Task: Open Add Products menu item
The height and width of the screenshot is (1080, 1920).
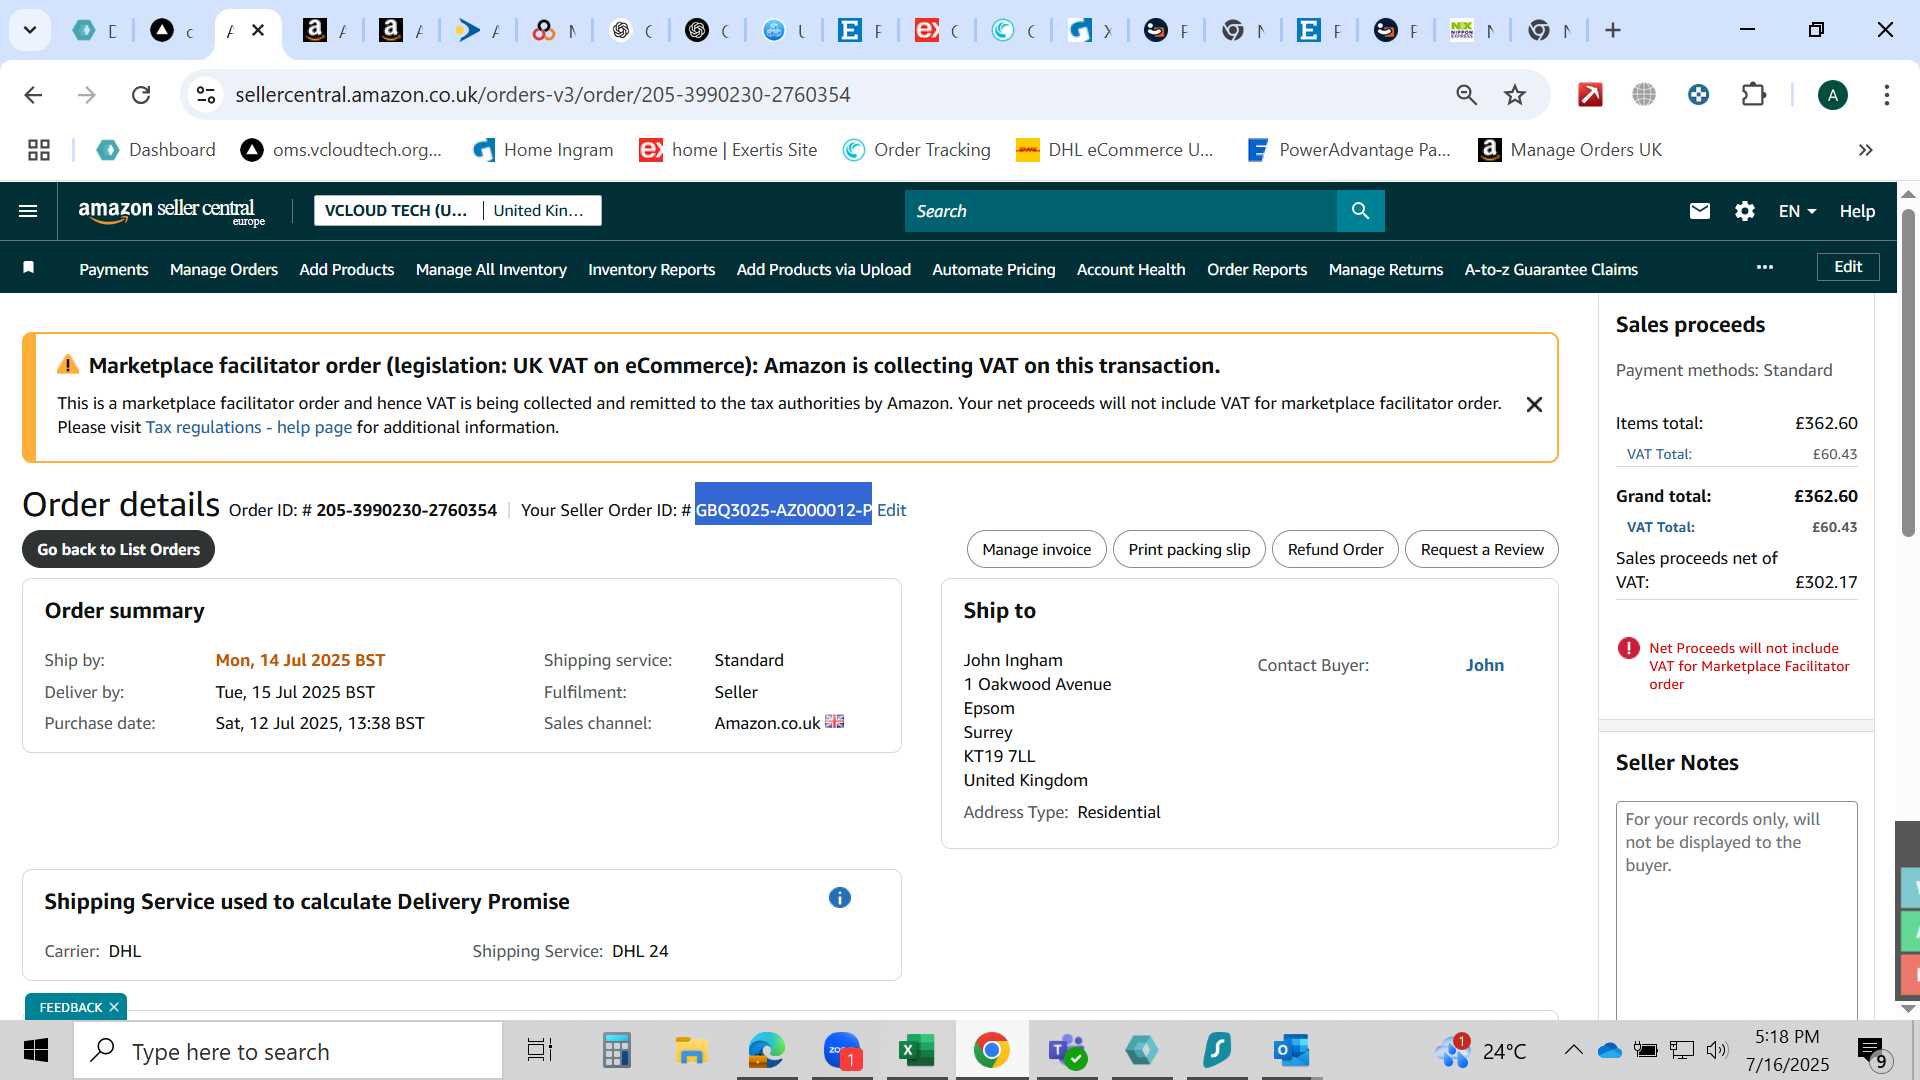Action: (346, 269)
